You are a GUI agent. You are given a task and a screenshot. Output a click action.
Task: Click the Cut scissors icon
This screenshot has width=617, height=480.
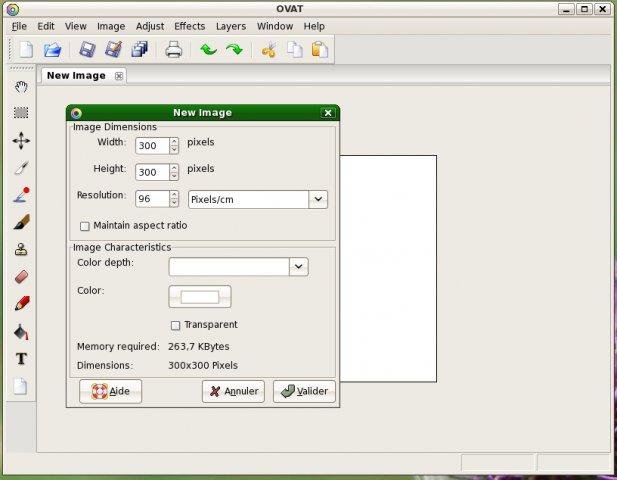point(269,50)
